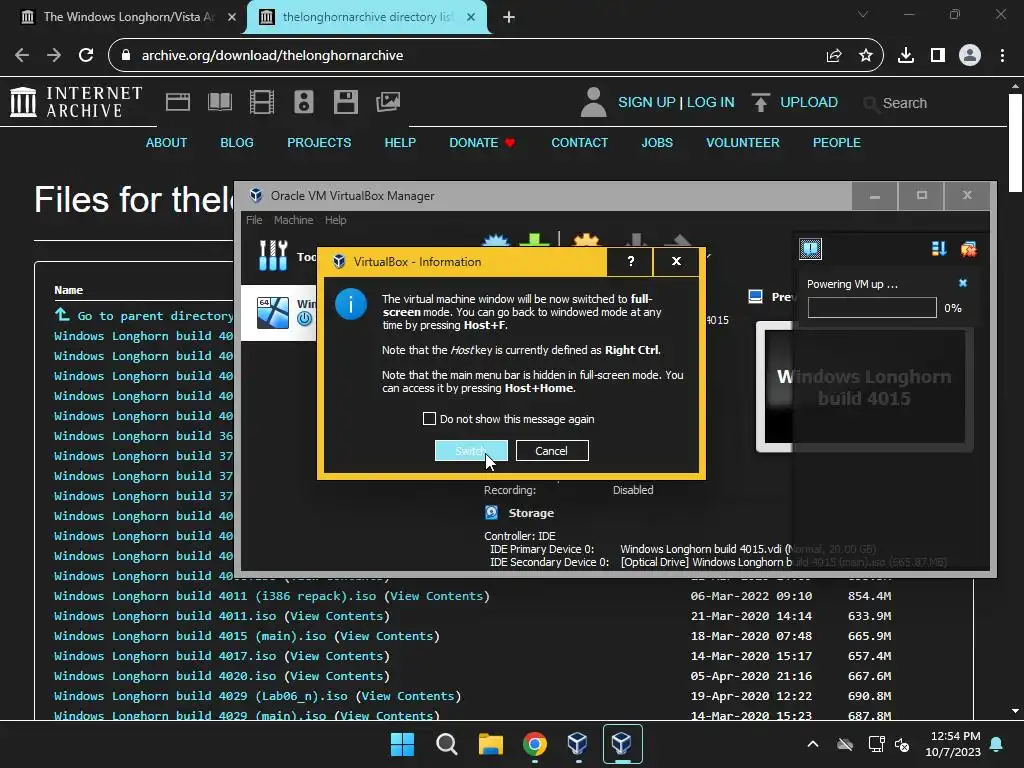Close the VirtualBox Information dialog
The image size is (1024, 768).
pos(676,261)
